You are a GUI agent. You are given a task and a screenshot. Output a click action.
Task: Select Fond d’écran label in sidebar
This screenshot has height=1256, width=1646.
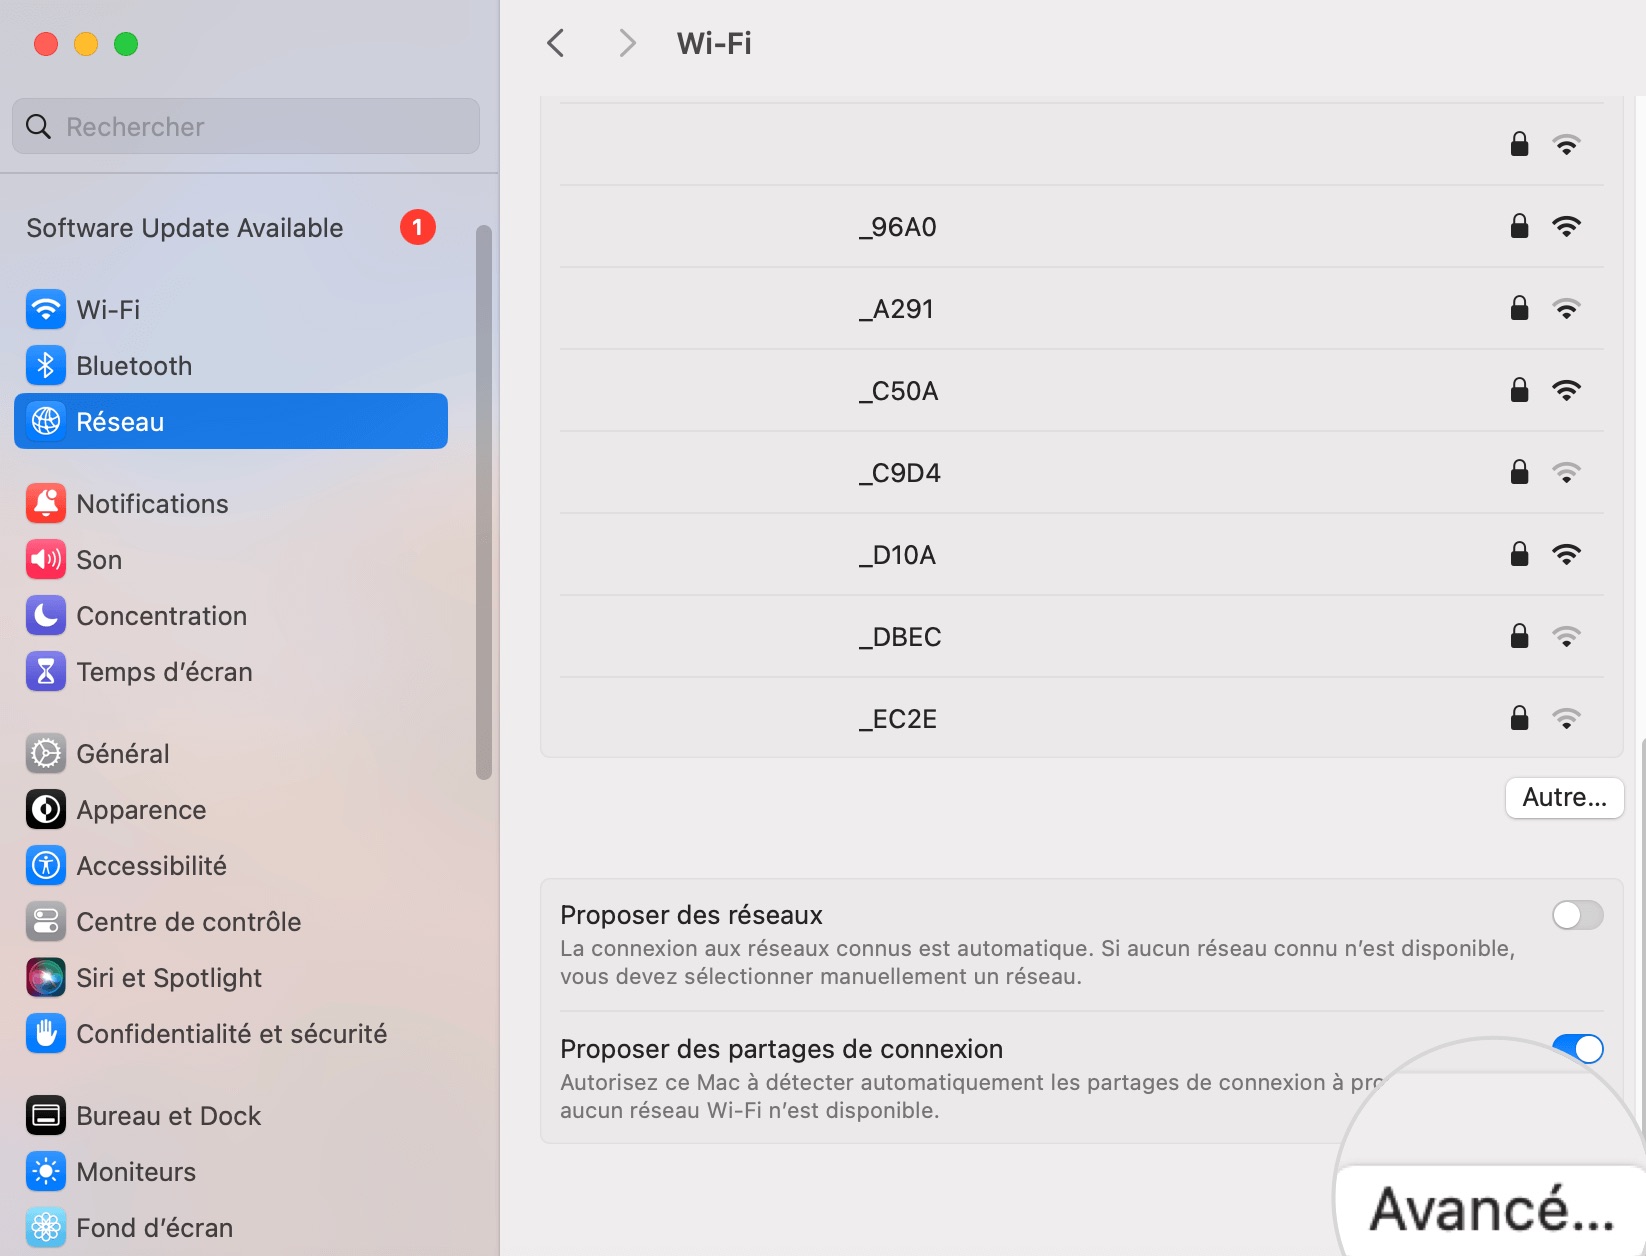(x=154, y=1227)
